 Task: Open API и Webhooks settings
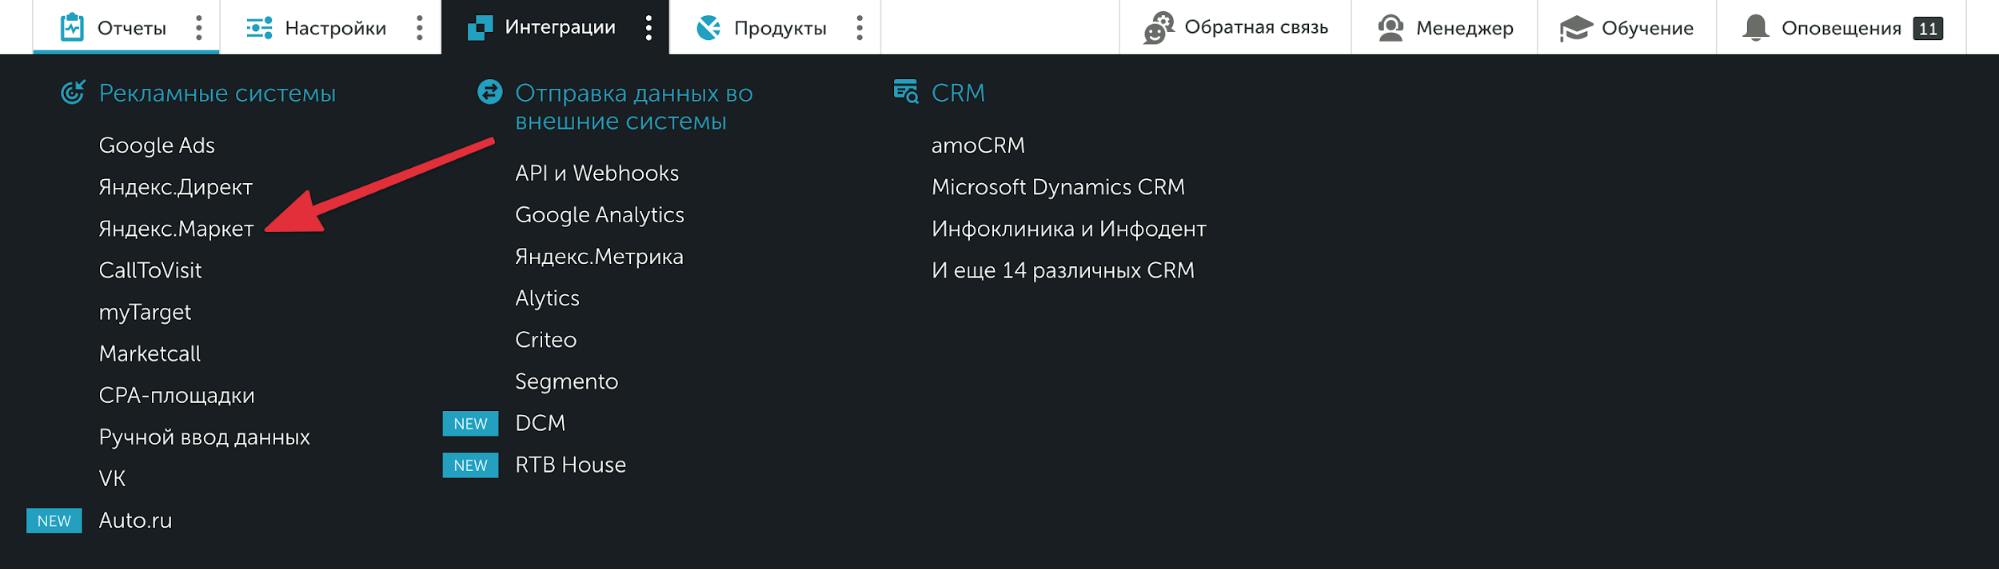(x=596, y=174)
